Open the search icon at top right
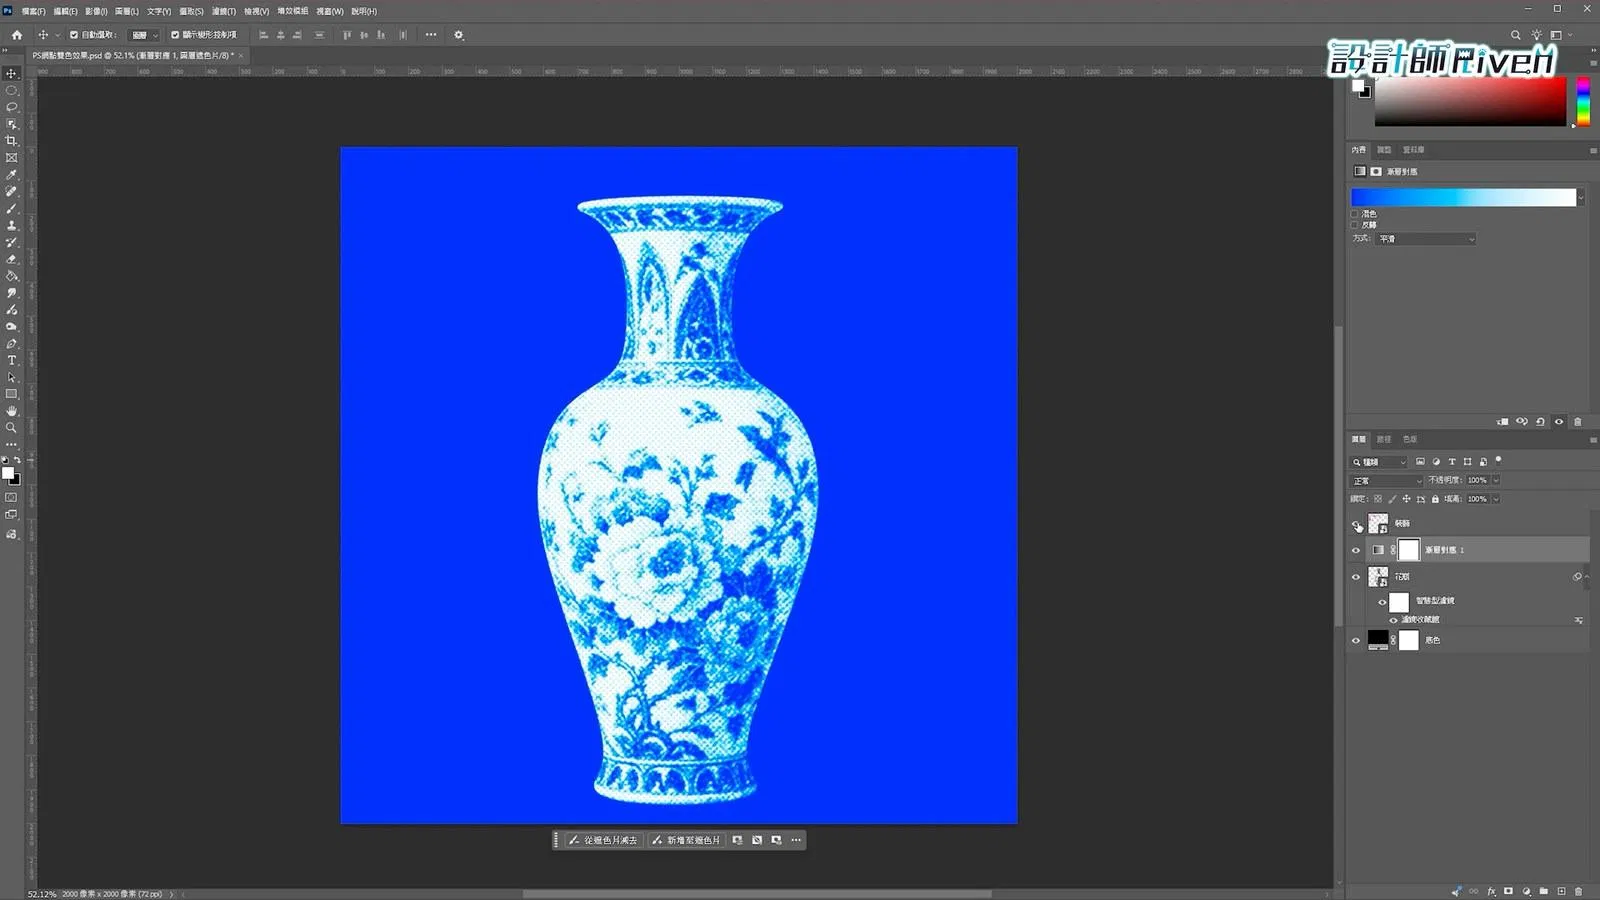The width and height of the screenshot is (1600, 900). pyautogui.click(x=1516, y=35)
